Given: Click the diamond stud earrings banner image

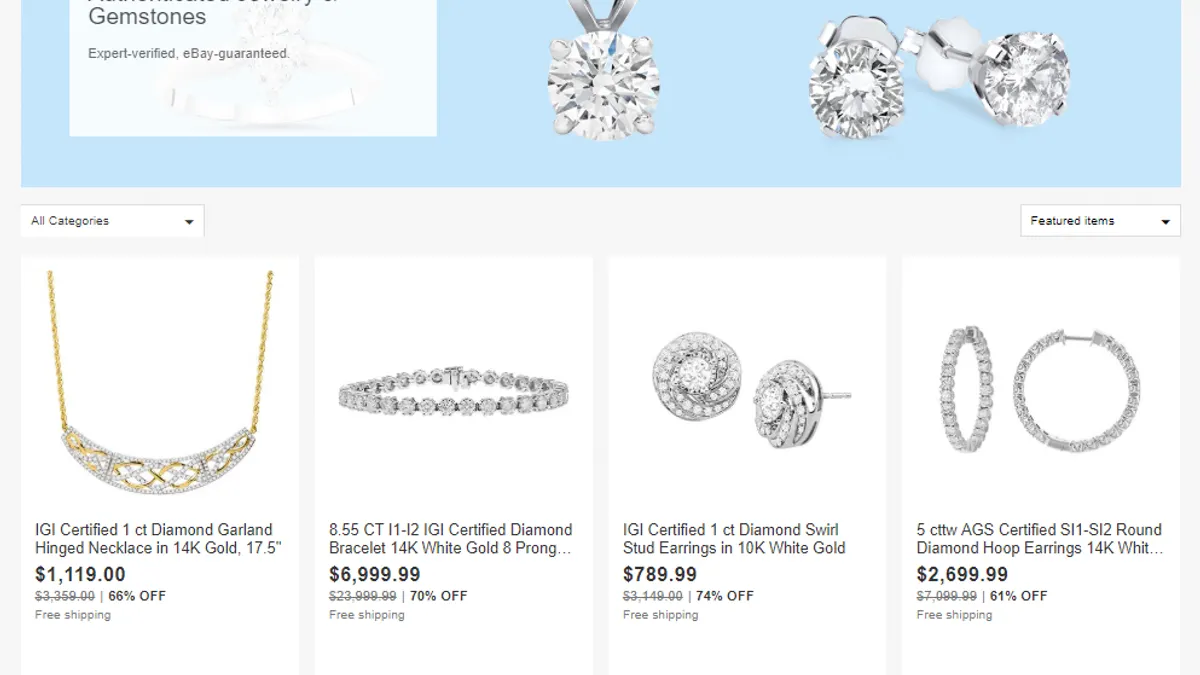Looking at the screenshot, I should (938, 80).
